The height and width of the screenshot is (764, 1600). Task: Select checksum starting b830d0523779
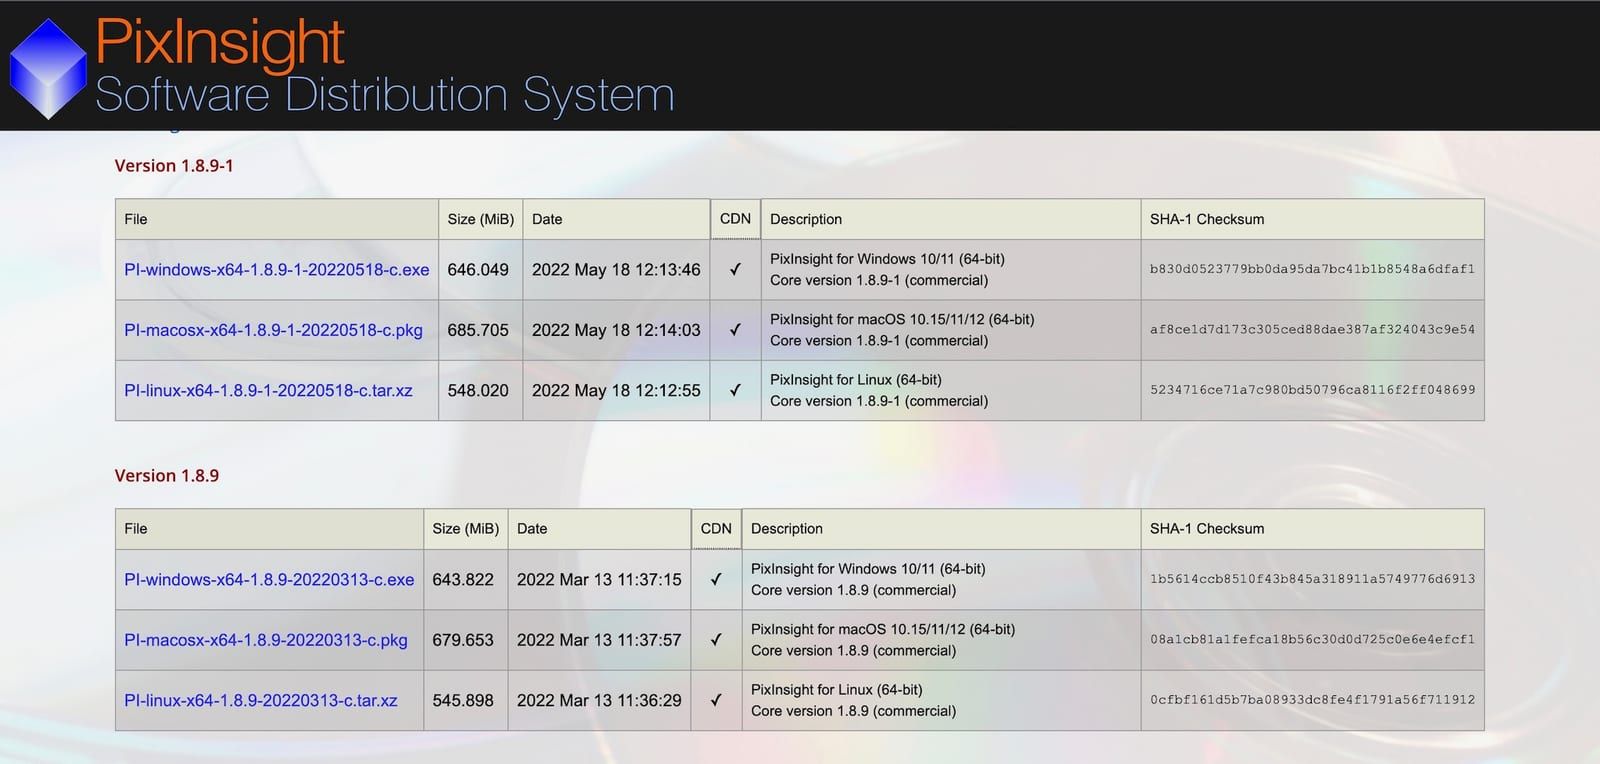click(1312, 270)
